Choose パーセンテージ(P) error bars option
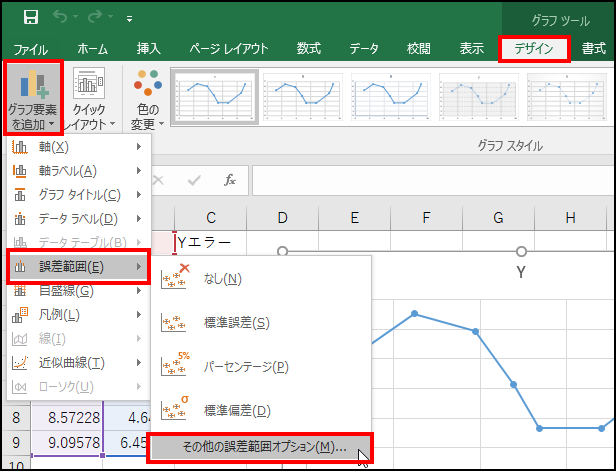 click(261, 367)
